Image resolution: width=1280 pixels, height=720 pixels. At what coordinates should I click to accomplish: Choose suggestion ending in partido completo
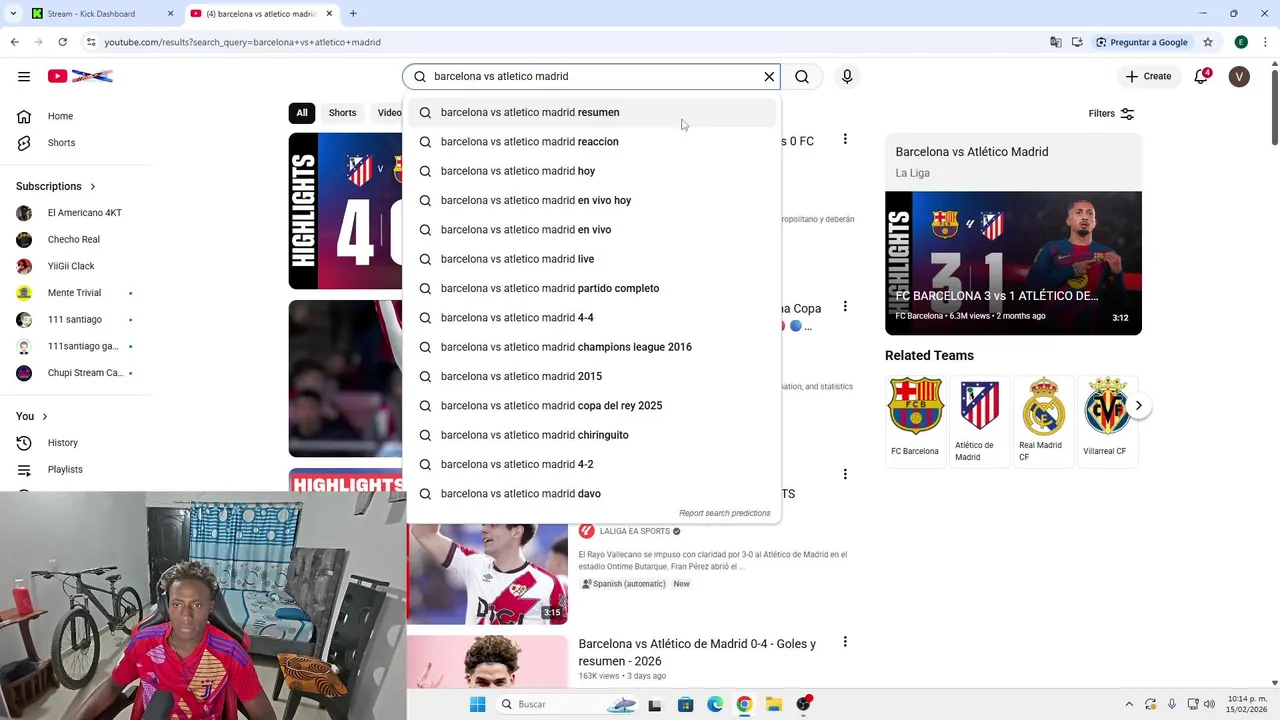(592, 288)
